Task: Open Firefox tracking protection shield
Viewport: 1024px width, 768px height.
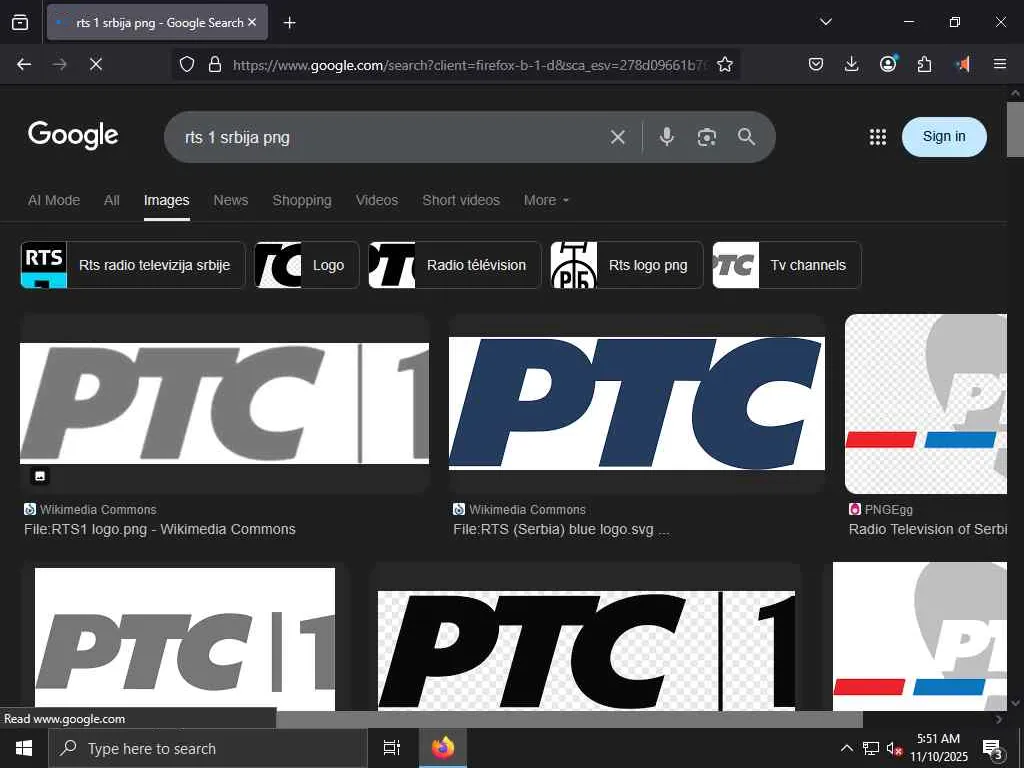Action: tap(187, 64)
